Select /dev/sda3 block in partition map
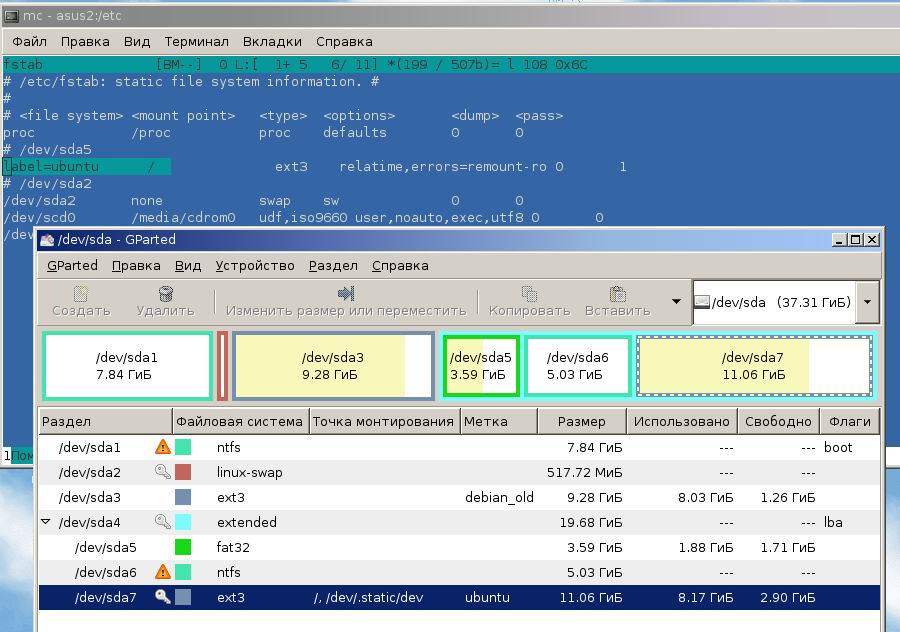 333,366
